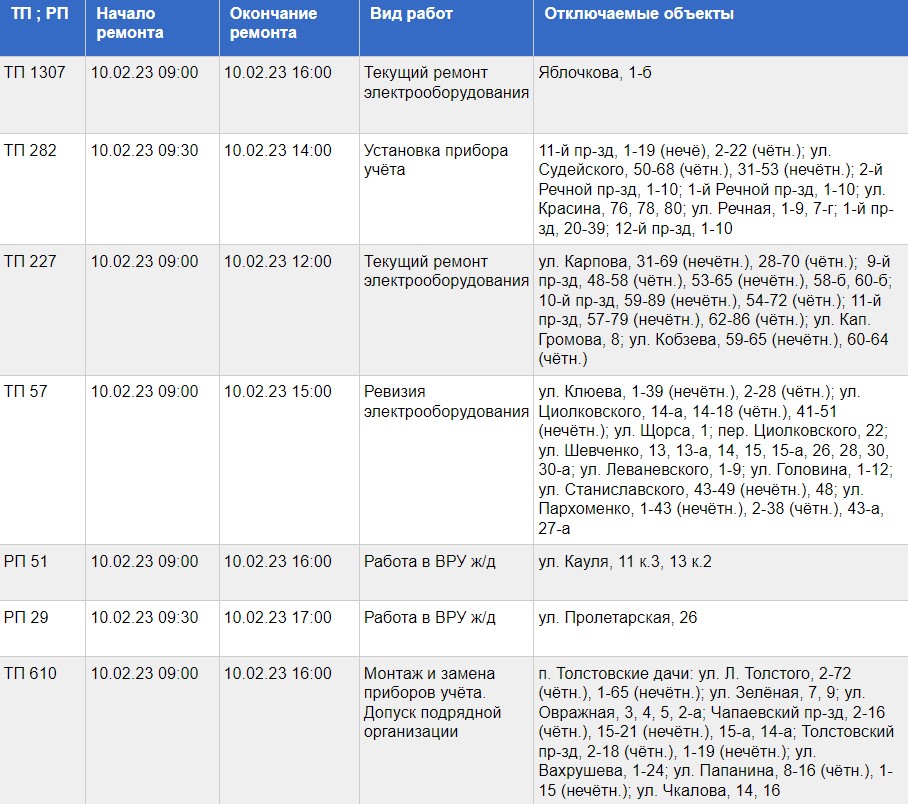The image size is (908, 804).
Task: Click the ТП 610 row label
Action: coord(31,674)
